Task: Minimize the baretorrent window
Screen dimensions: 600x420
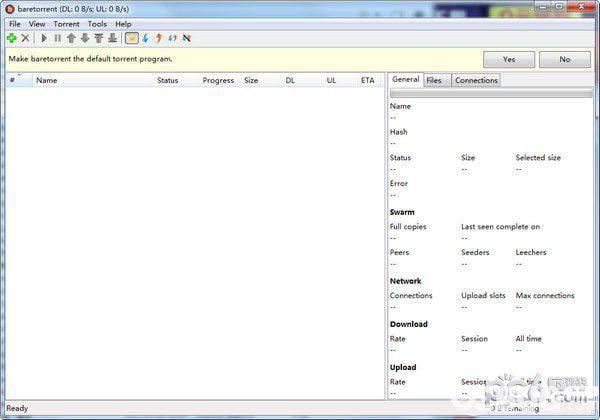Action: 543,7
